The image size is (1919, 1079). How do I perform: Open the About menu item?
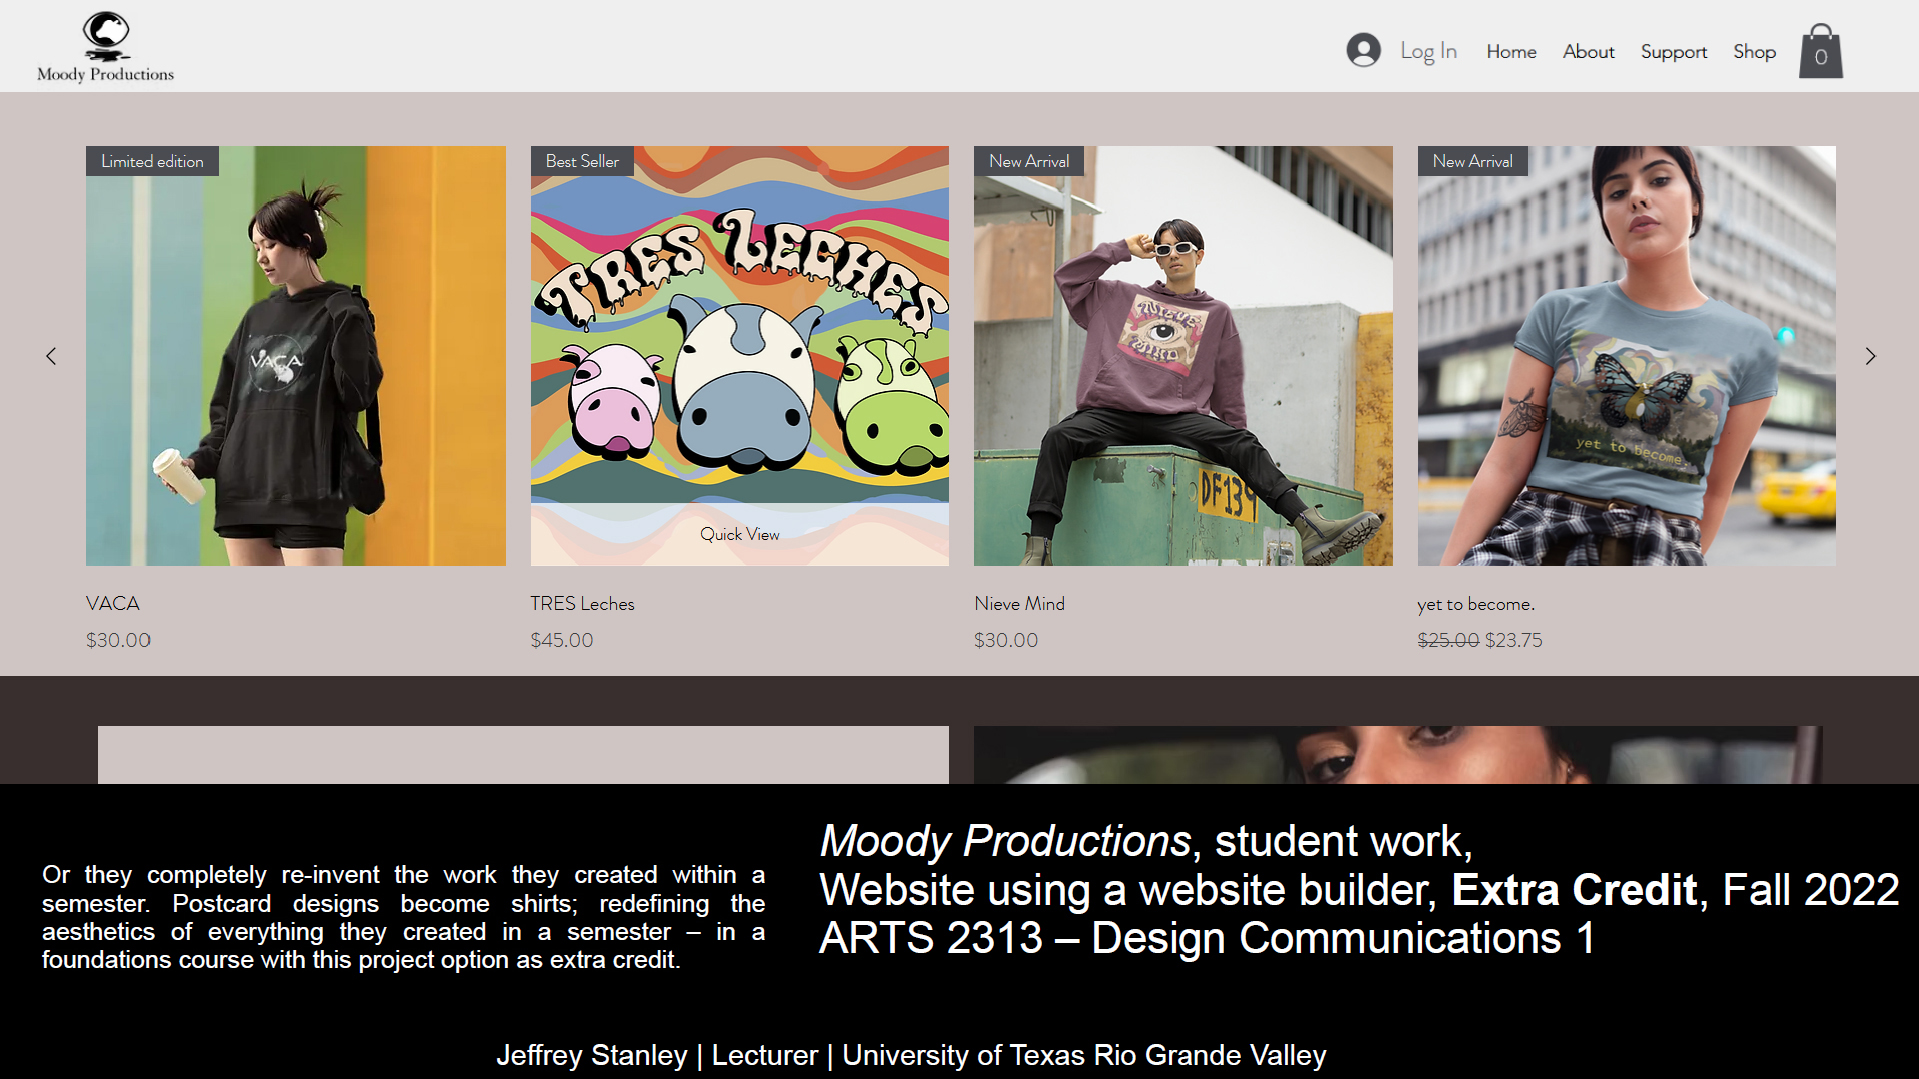[1588, 51]
